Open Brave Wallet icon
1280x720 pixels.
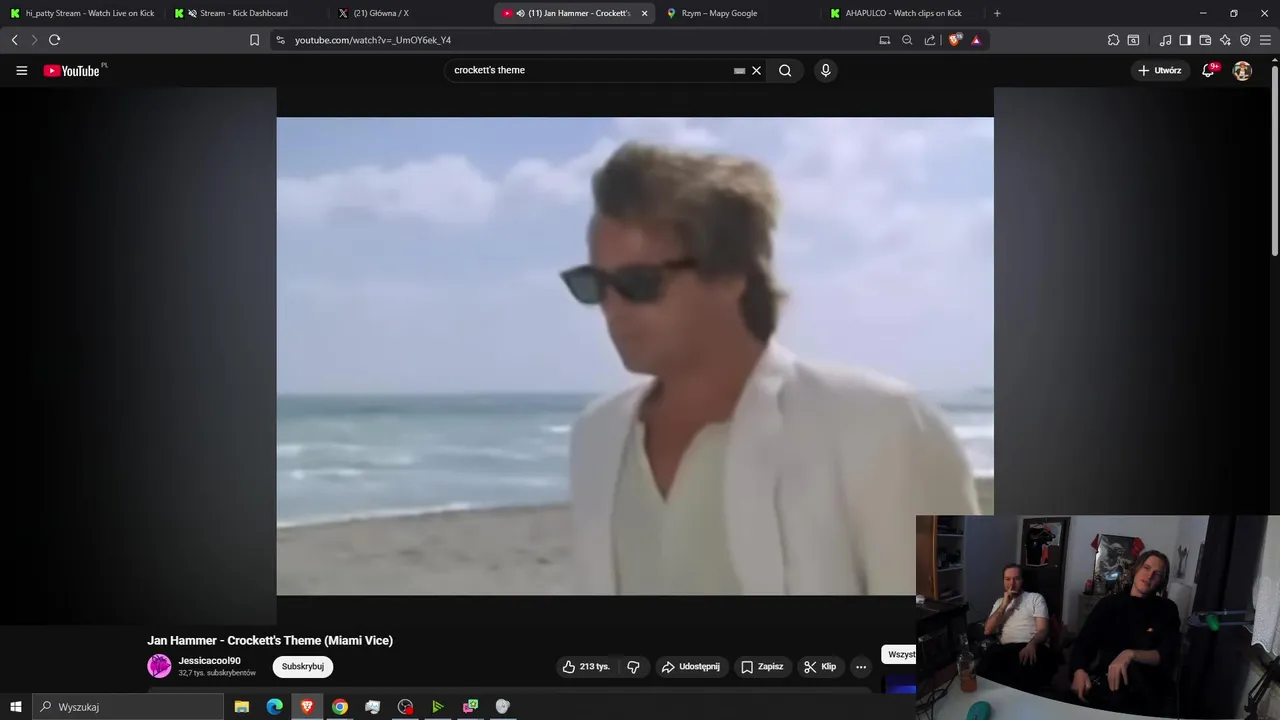pyautogui.click(x=1205, y=40)
